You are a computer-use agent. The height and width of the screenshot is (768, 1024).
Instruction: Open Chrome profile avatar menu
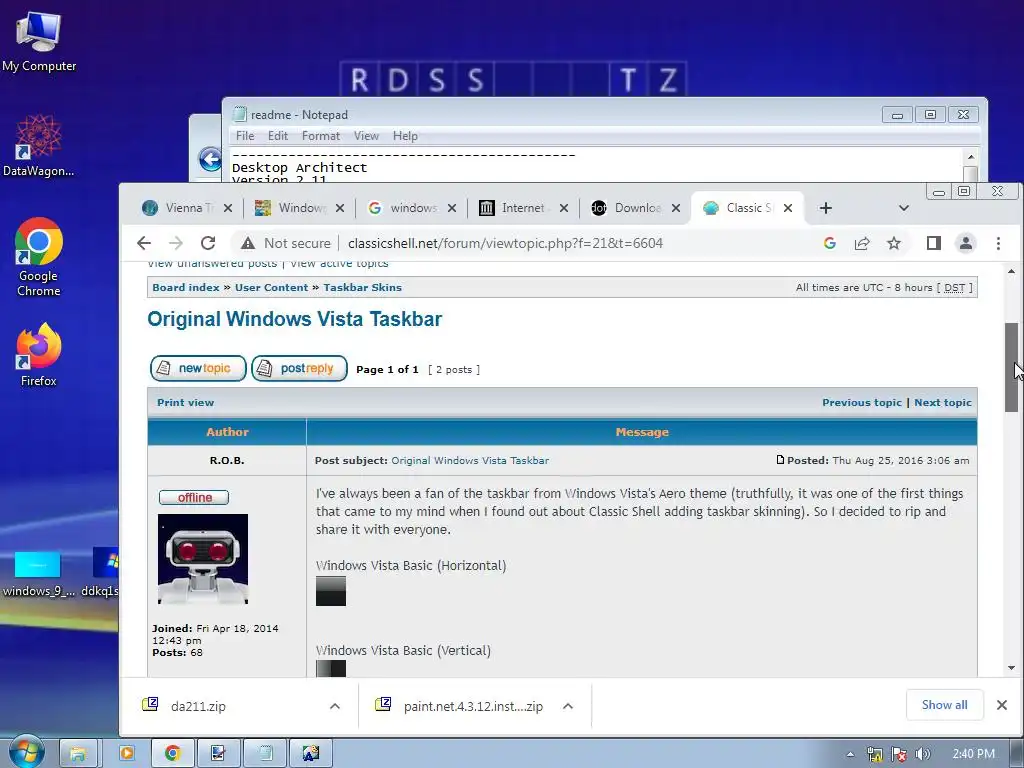click(x=965, y=243)
